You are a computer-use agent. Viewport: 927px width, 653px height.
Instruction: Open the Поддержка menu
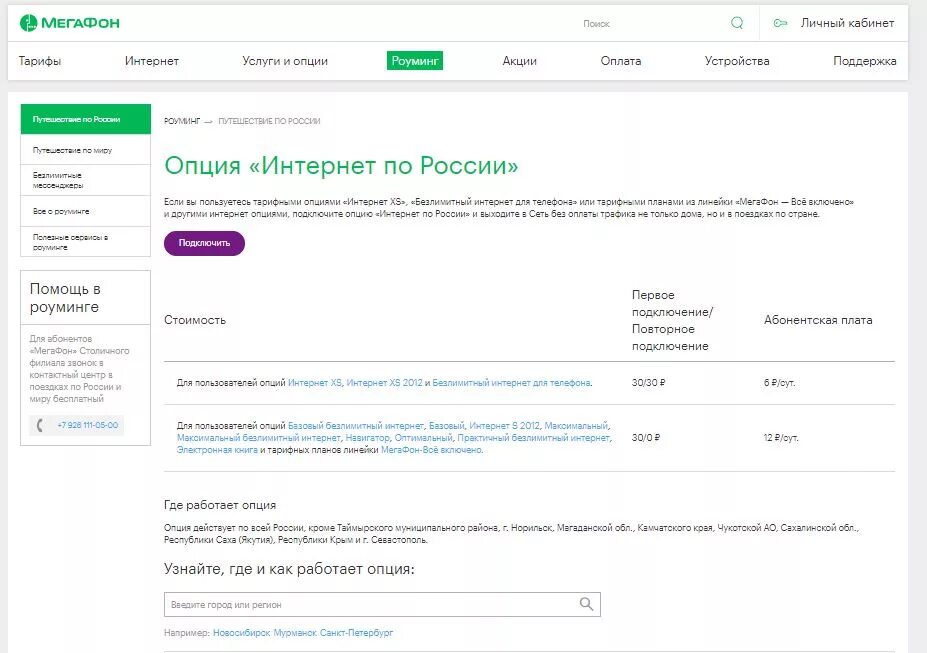point(864,61)
